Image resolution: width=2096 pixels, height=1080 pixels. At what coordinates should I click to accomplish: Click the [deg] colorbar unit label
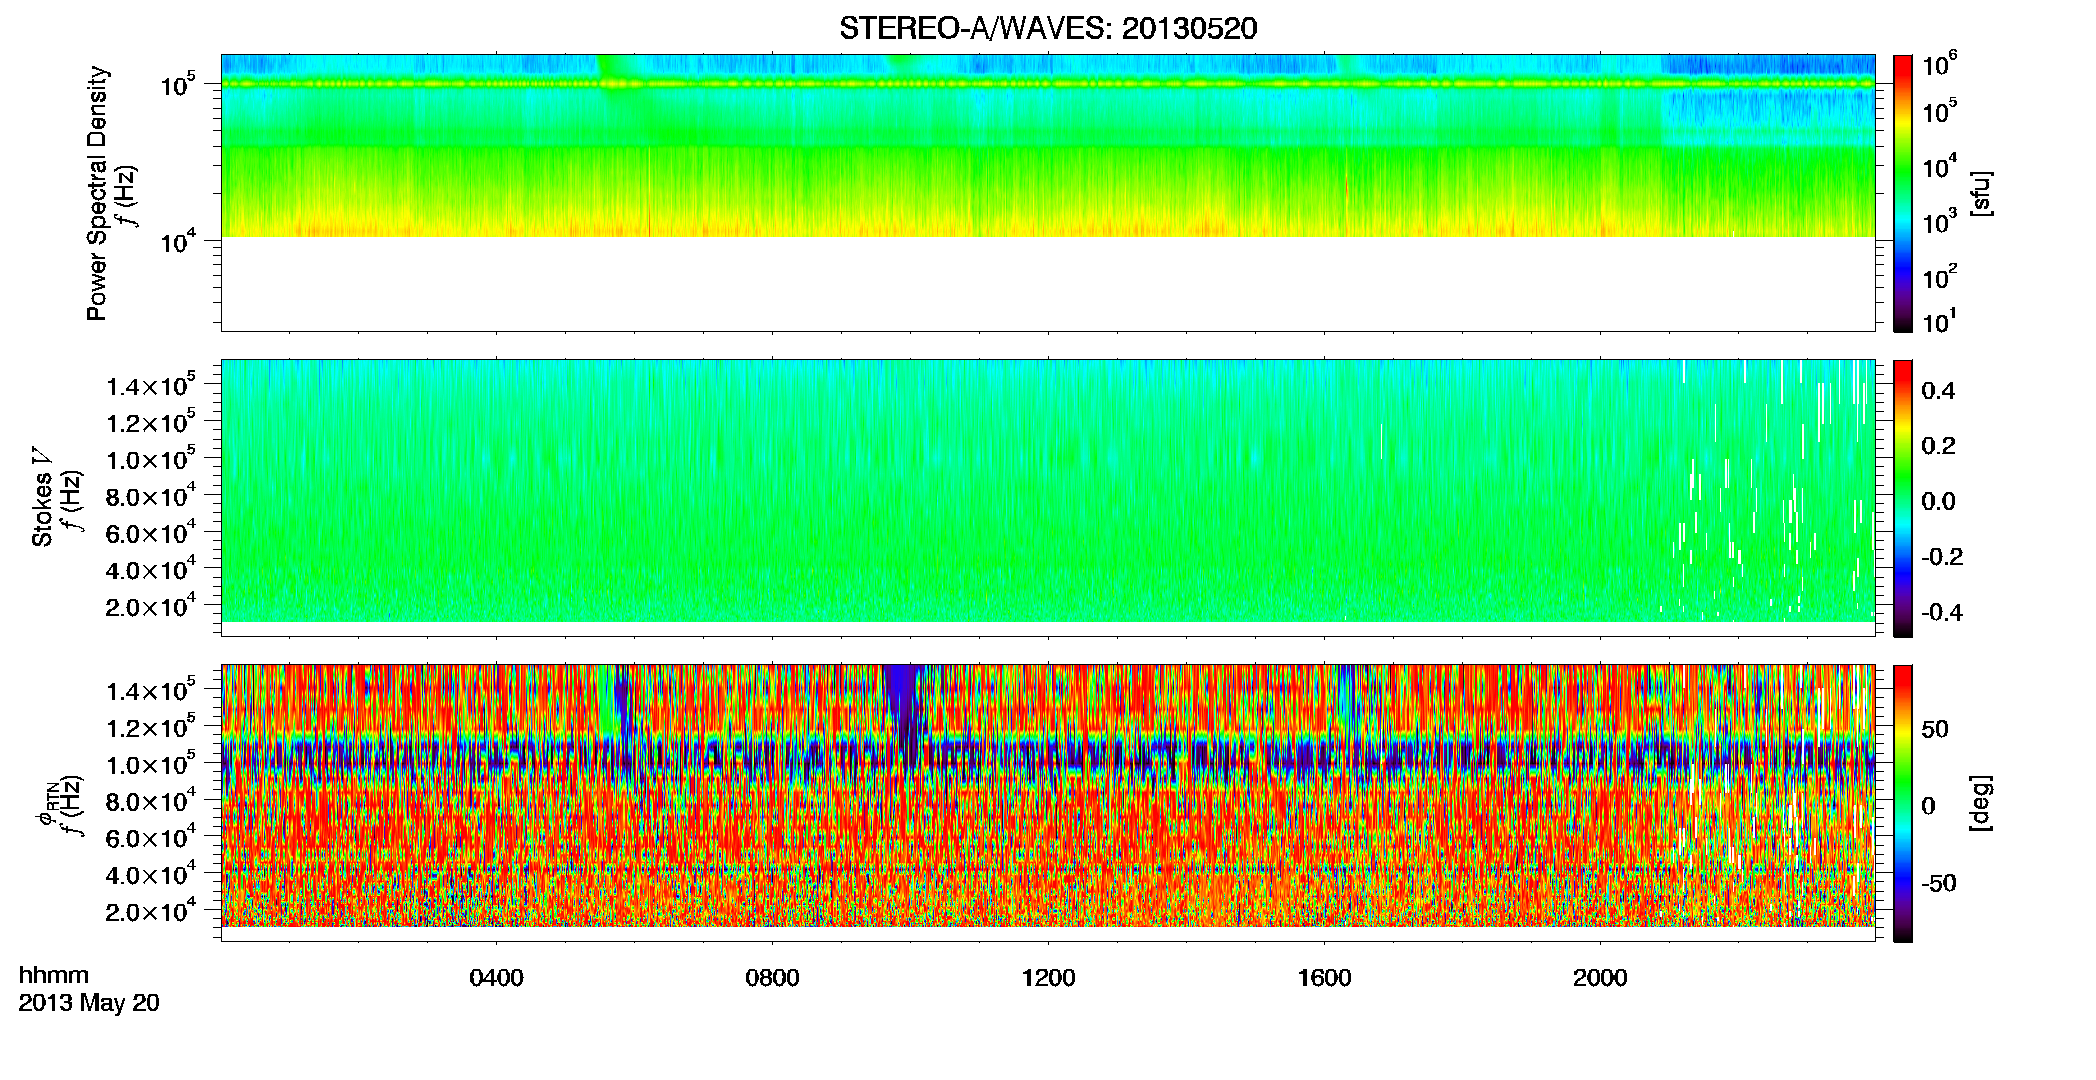pyautogui.click(x=1980, y=803)
